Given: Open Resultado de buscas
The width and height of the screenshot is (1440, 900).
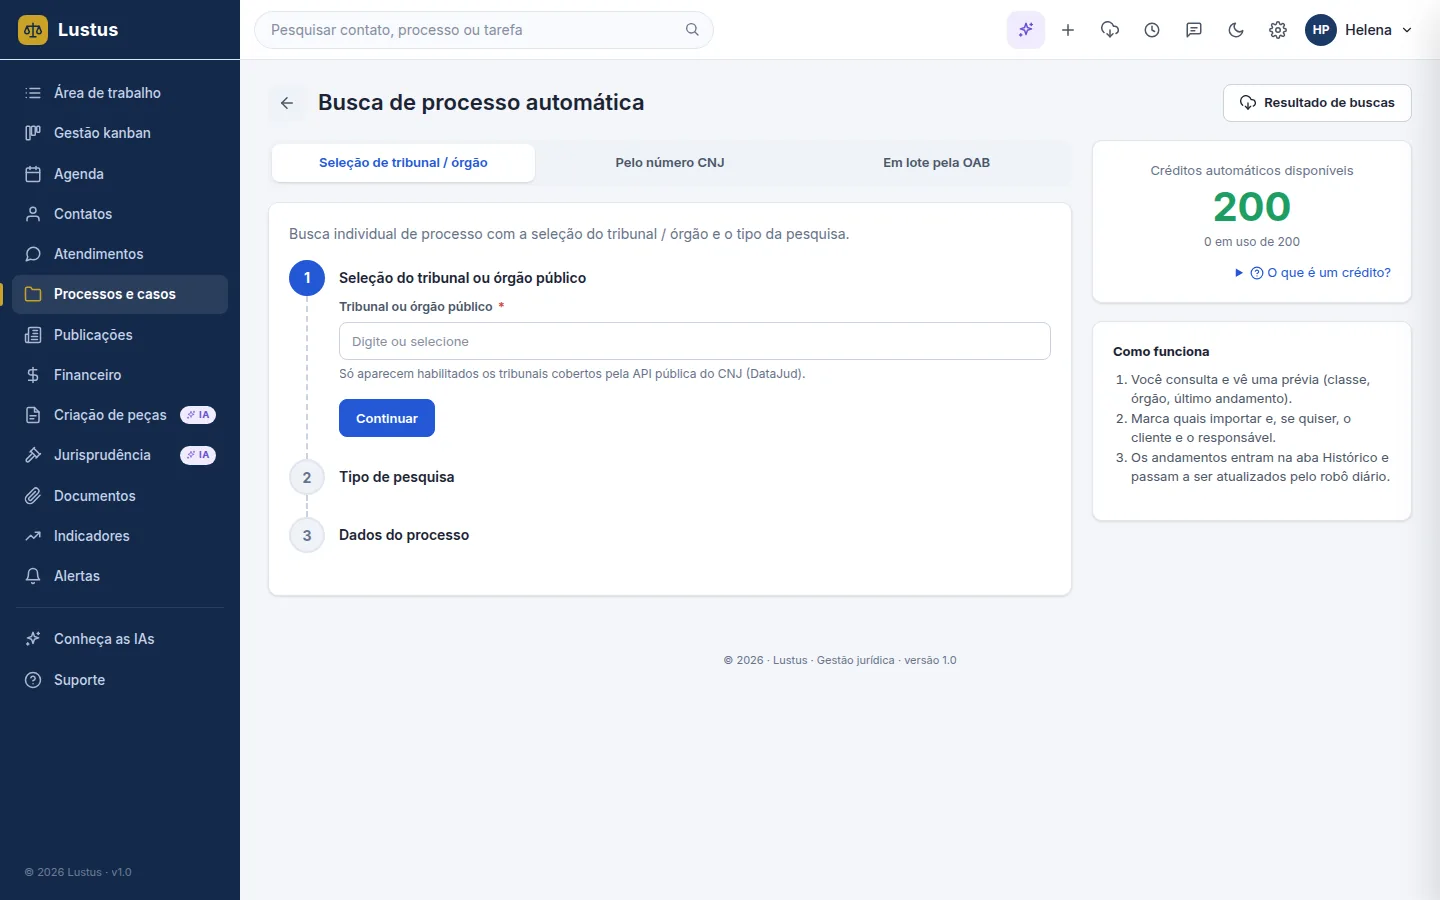Looking at the screenshot, I should (1317, 103).
